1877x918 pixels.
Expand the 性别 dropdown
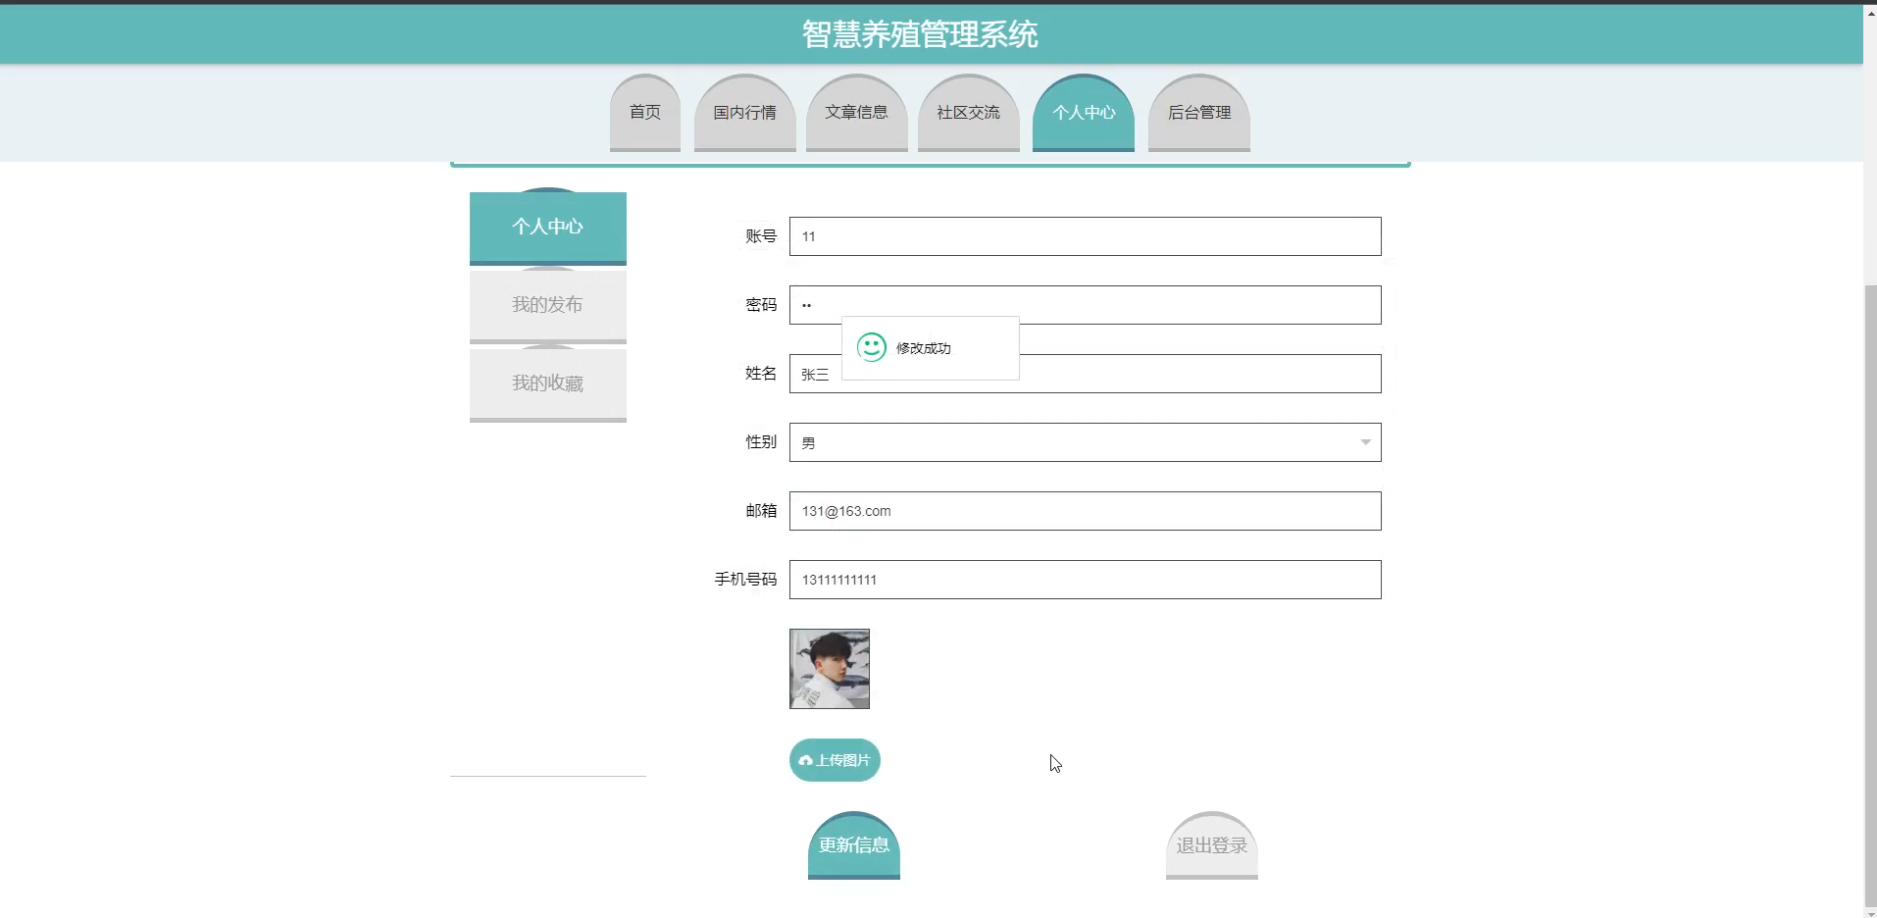[x=1085, y=442]
